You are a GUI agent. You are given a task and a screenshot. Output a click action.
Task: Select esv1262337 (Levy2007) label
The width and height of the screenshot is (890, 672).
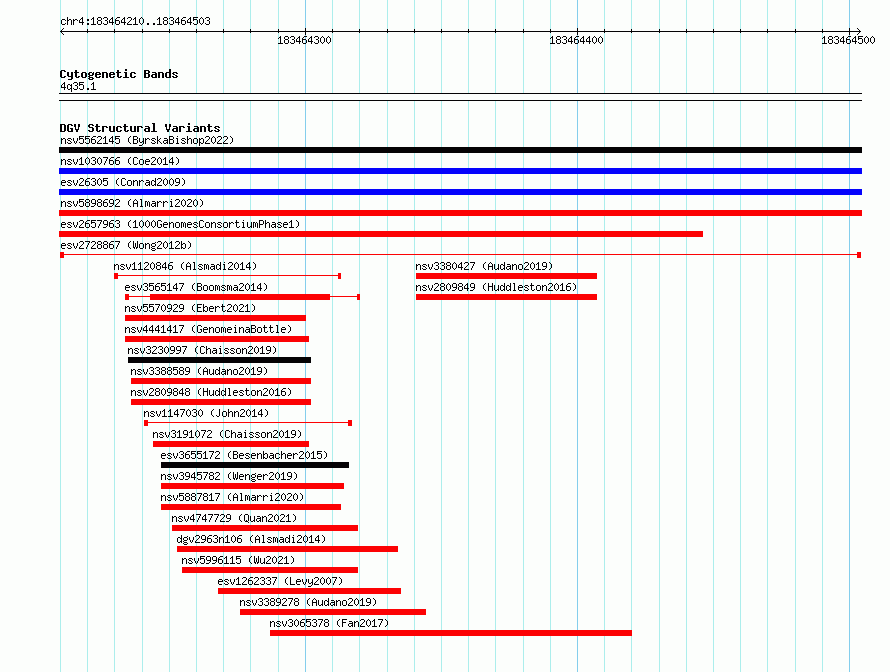click(280, 581)
